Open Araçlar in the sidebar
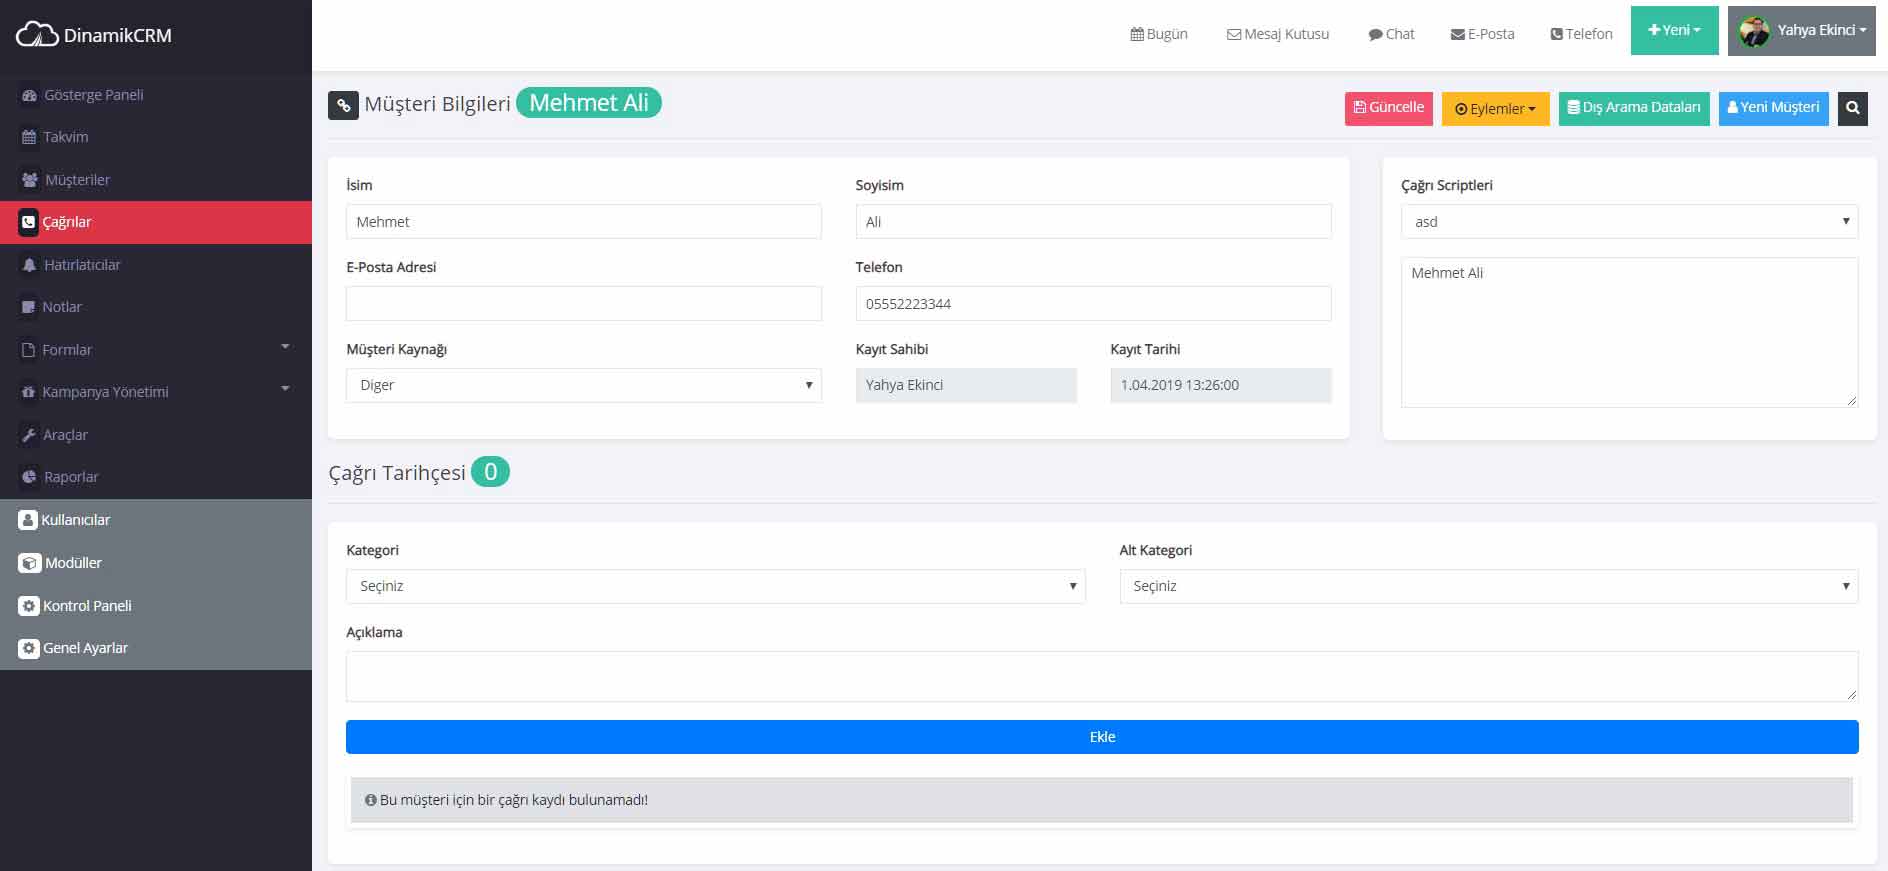The height and width of the screenshot is (871, 1888). pos(156,435)
